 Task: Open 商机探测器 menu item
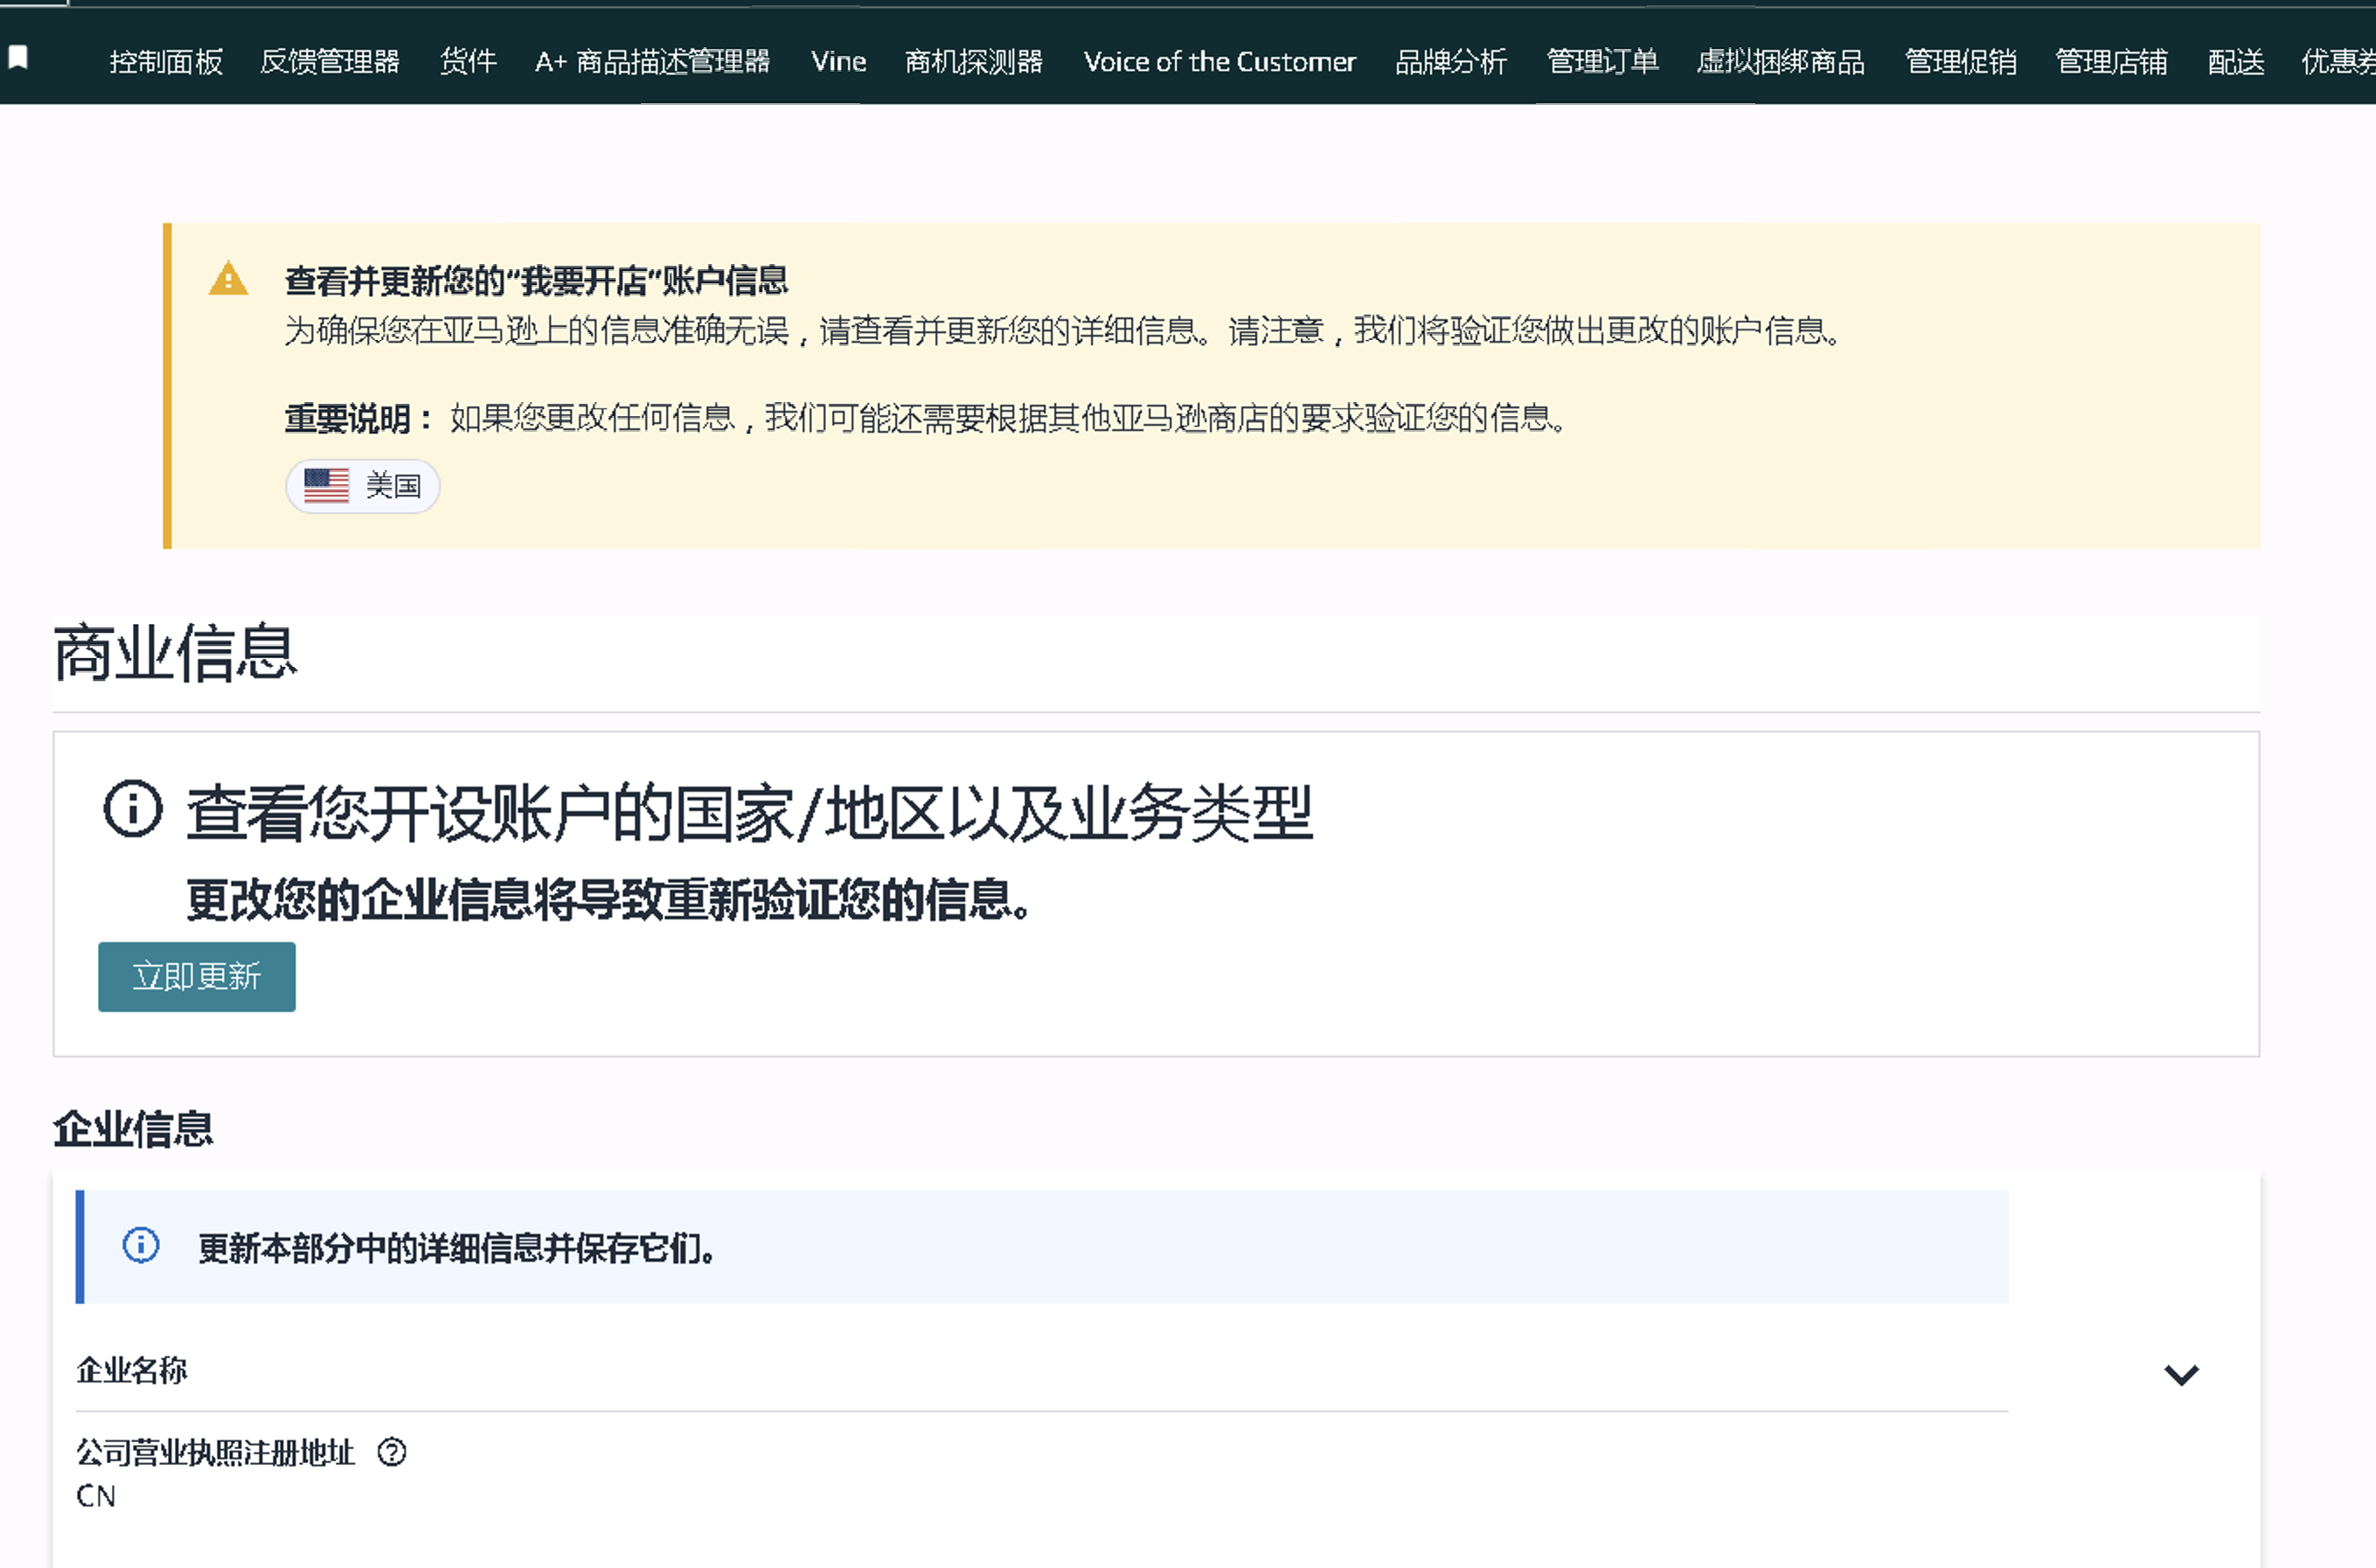[x=973, y=62]
